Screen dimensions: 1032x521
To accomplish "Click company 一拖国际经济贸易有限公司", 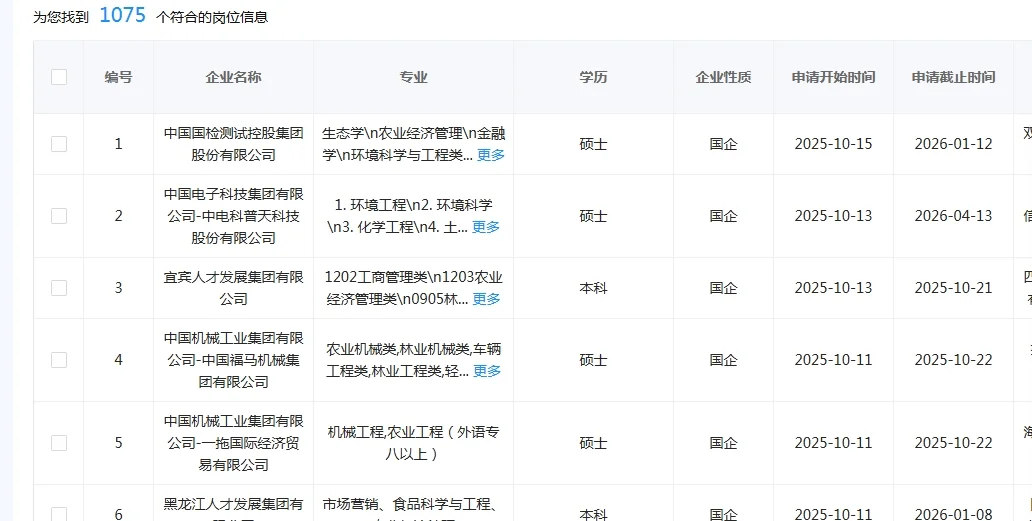I will [234, 443].
